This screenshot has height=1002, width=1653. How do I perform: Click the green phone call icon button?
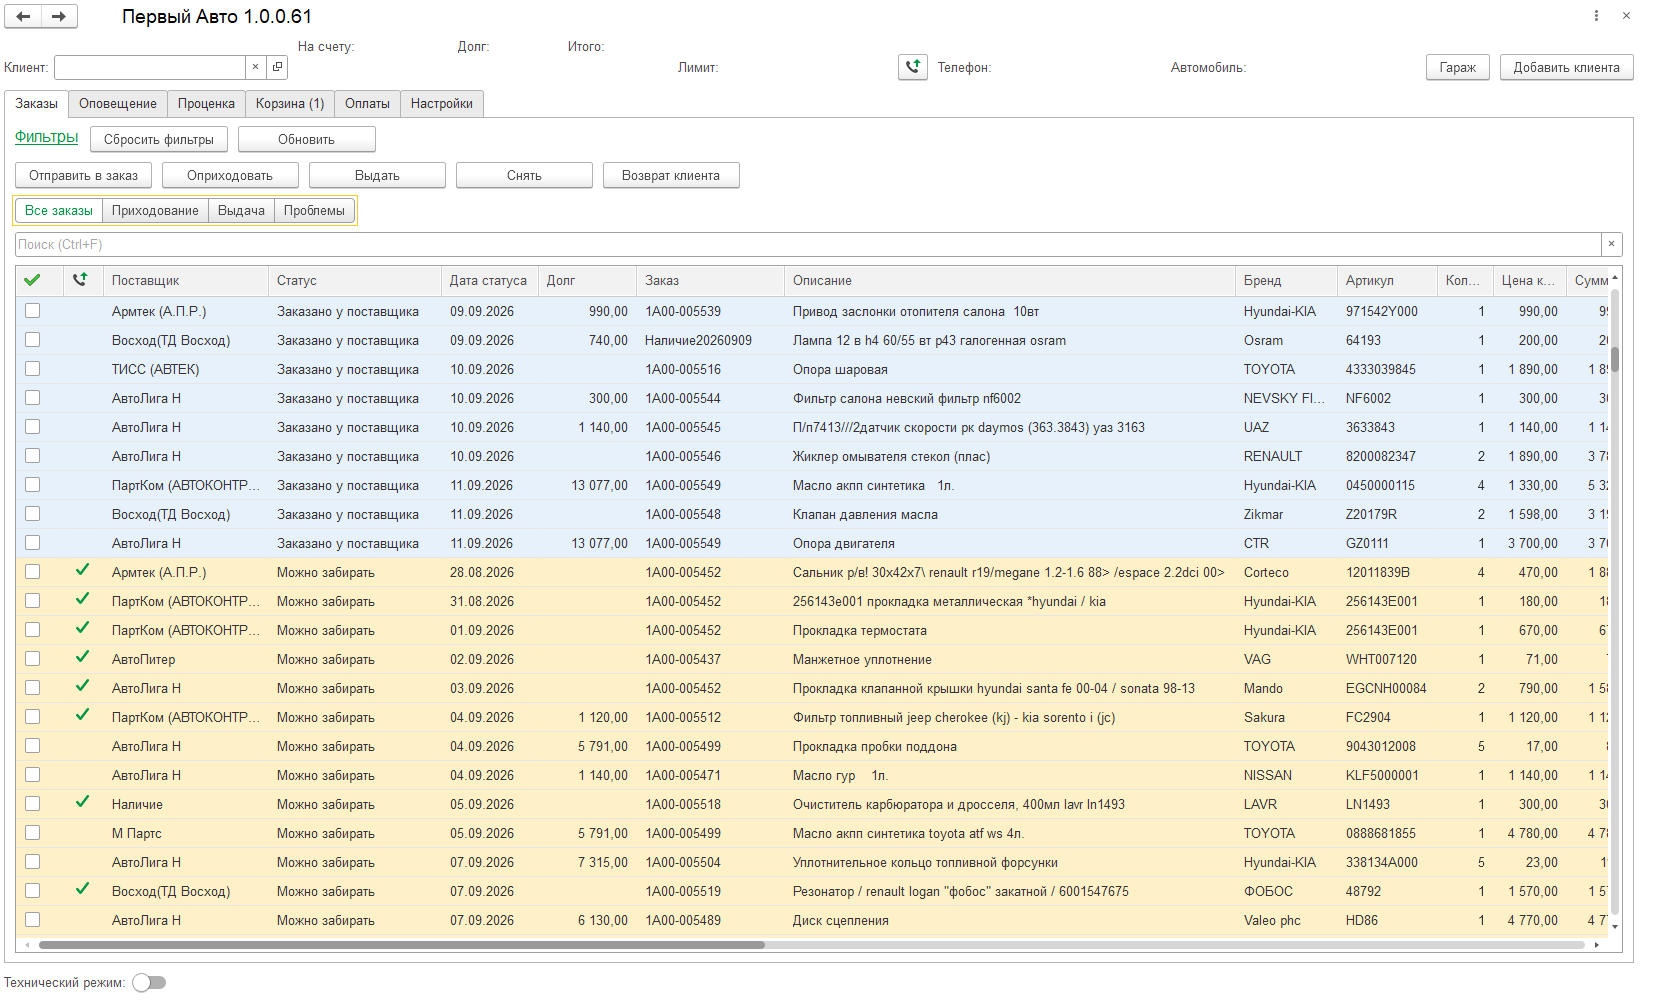point(913,67)
